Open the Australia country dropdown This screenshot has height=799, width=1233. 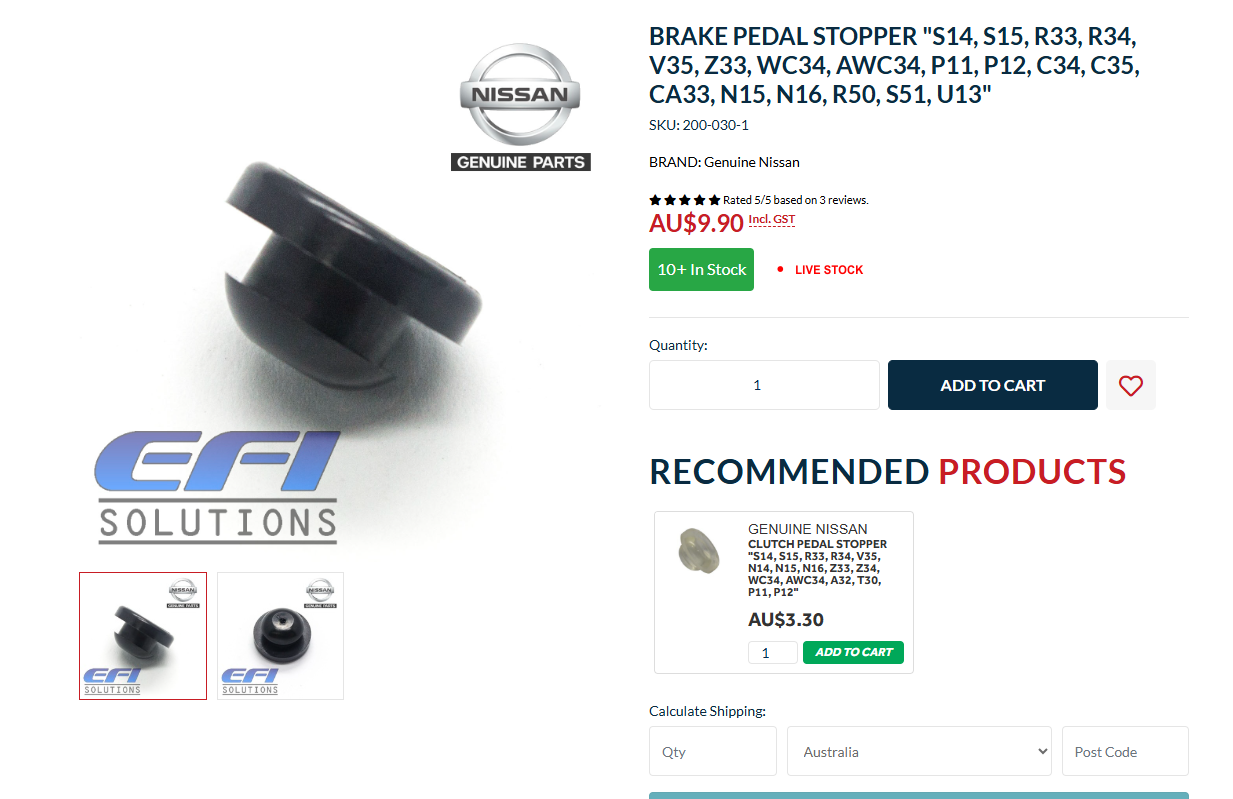pos(919,751)
